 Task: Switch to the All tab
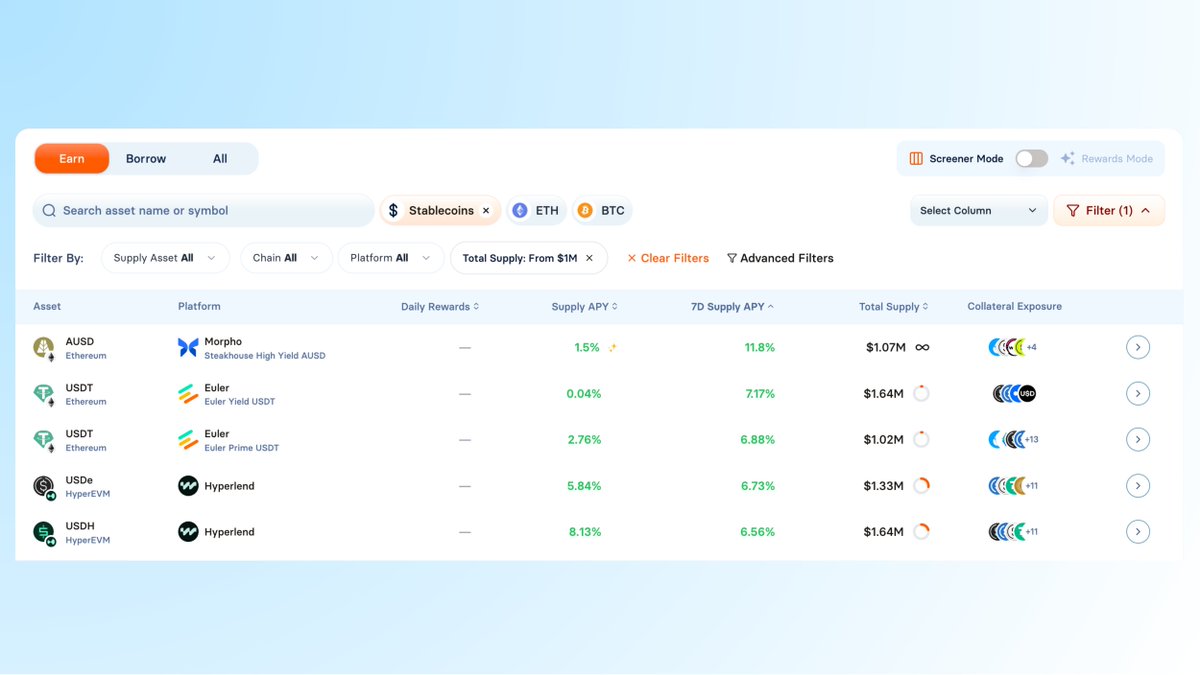click(220, 158)
